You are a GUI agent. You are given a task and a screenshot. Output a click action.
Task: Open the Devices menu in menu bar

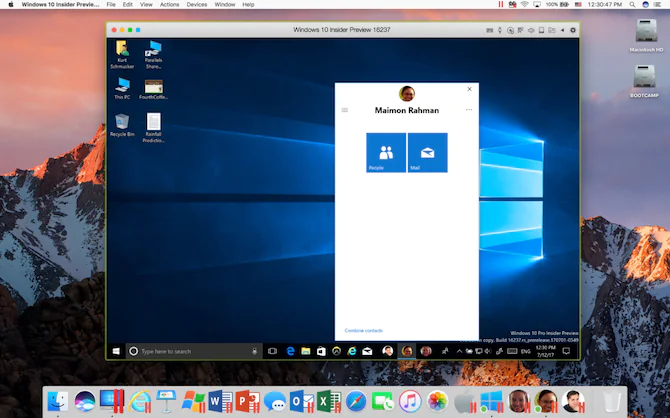197,5
